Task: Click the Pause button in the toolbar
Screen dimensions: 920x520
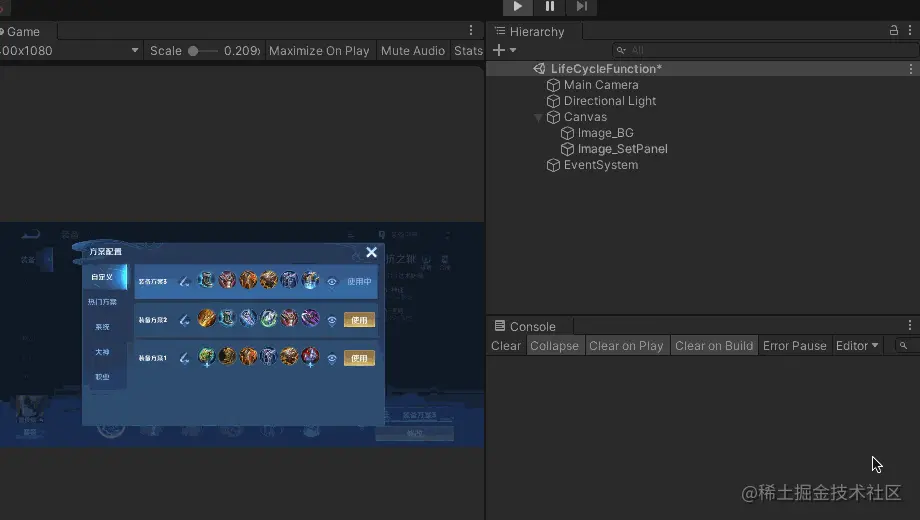Action: pyautogui.click(x=550, y=6)
